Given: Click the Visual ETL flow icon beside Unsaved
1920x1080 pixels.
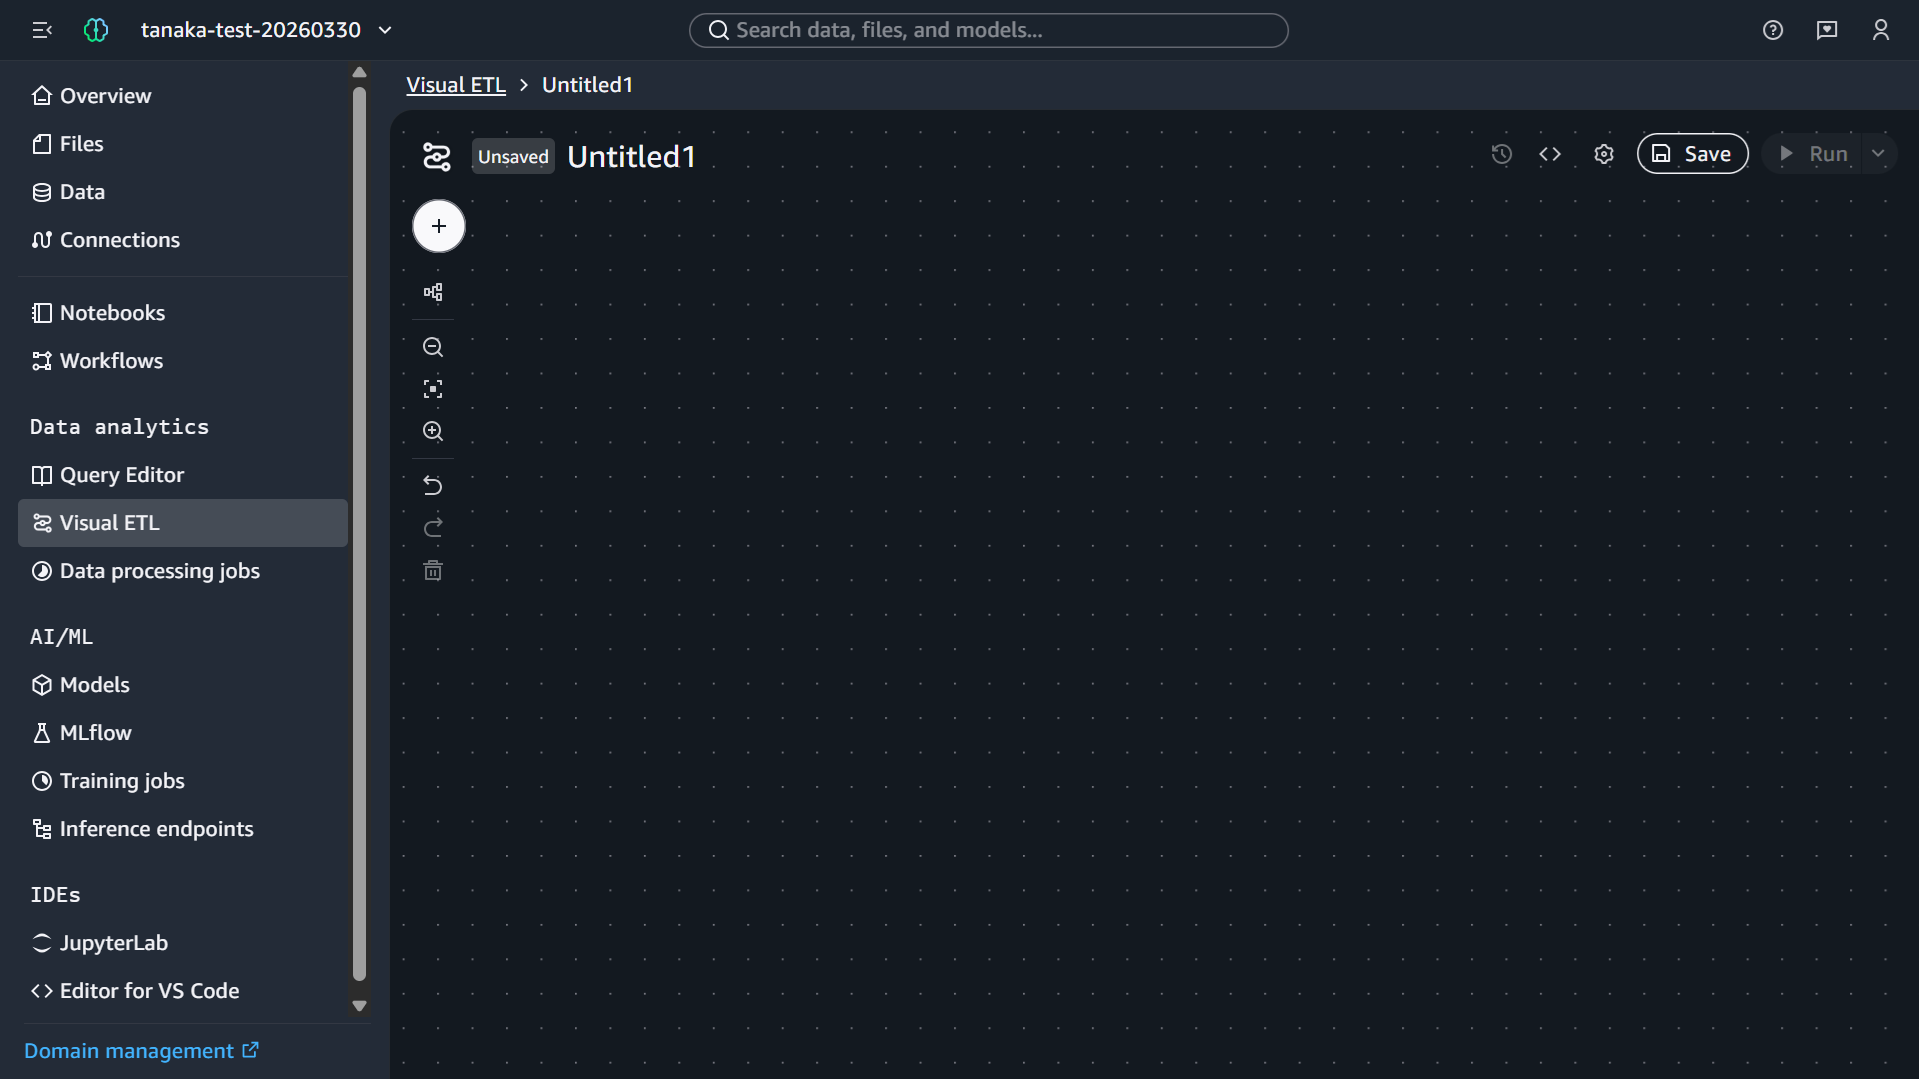Looking at the screenshot, I should tap(437, 156).
